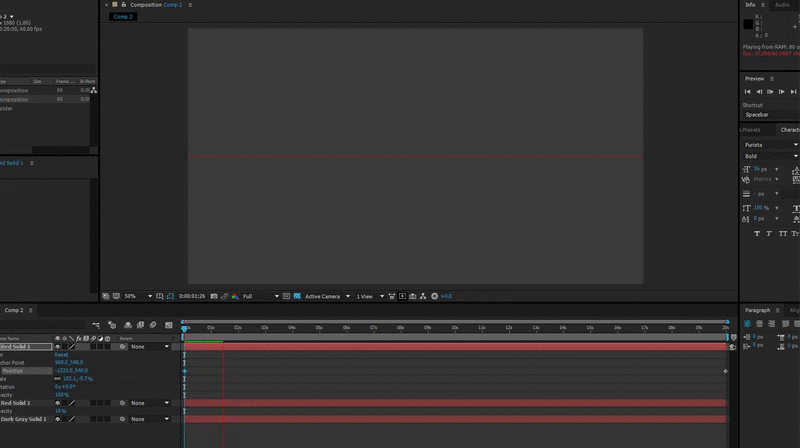Screen dimensions: 800x448
Task: Play the preview from Preview panel
Action: coord(770,92)
